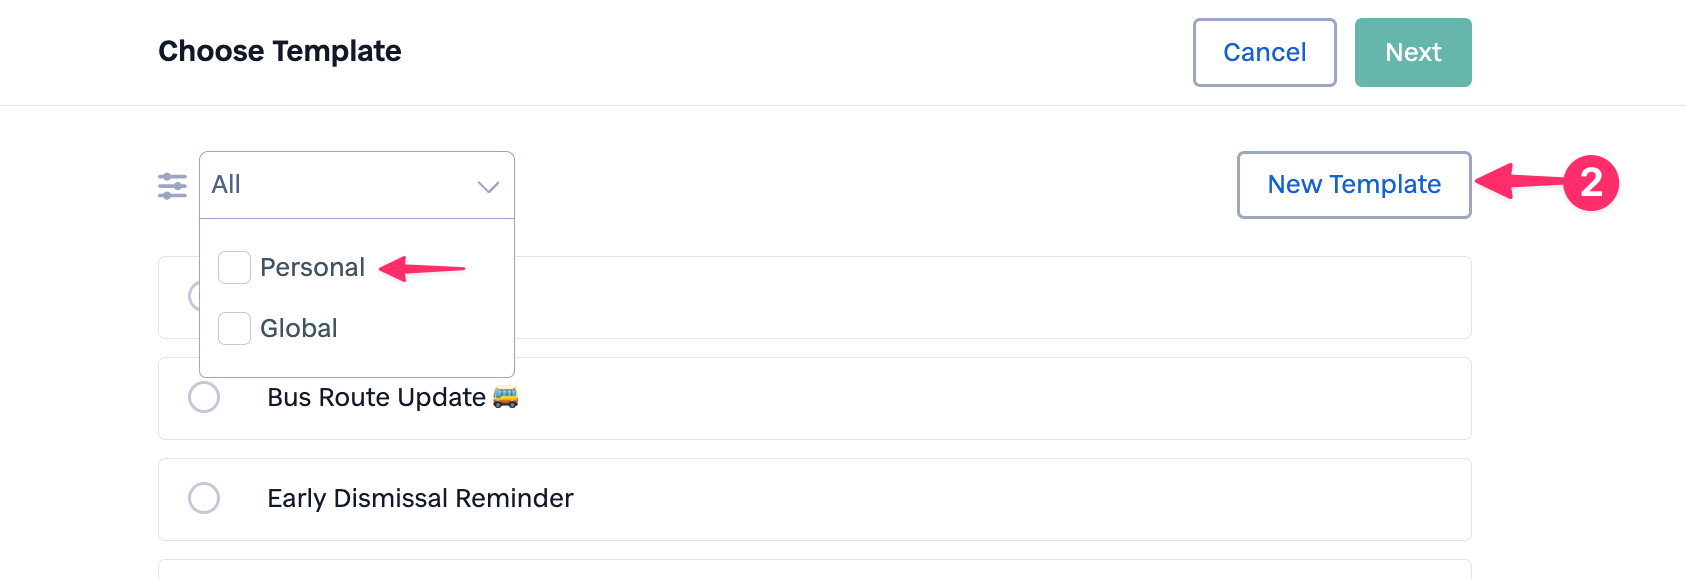Check the Personal filter checkbox
The width and height of the screenshot is (1686, 580).
pos(234,268)
